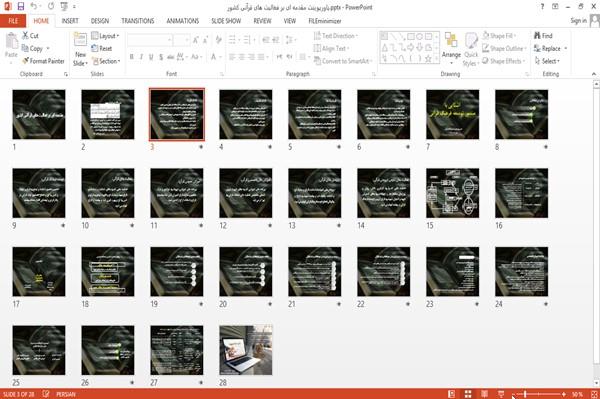Click the Undo icon in title bar
The height and width of the screenshot is (399, 600).
[34, 7]
